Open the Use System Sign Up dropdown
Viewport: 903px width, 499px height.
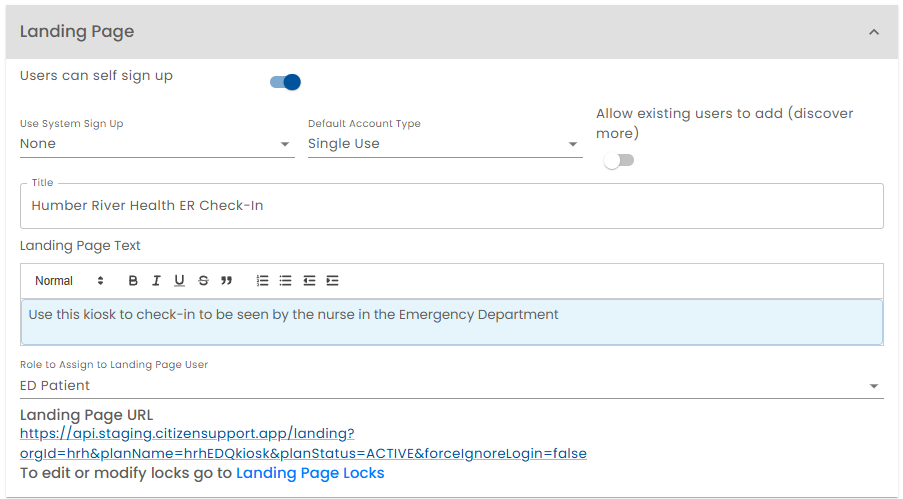156,144
